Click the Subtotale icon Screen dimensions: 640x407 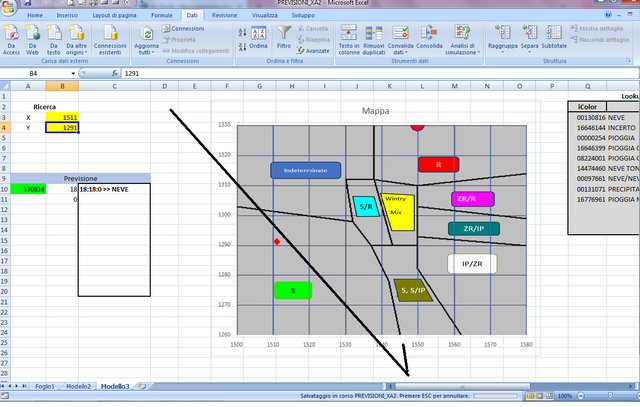(x=554, y=38)
